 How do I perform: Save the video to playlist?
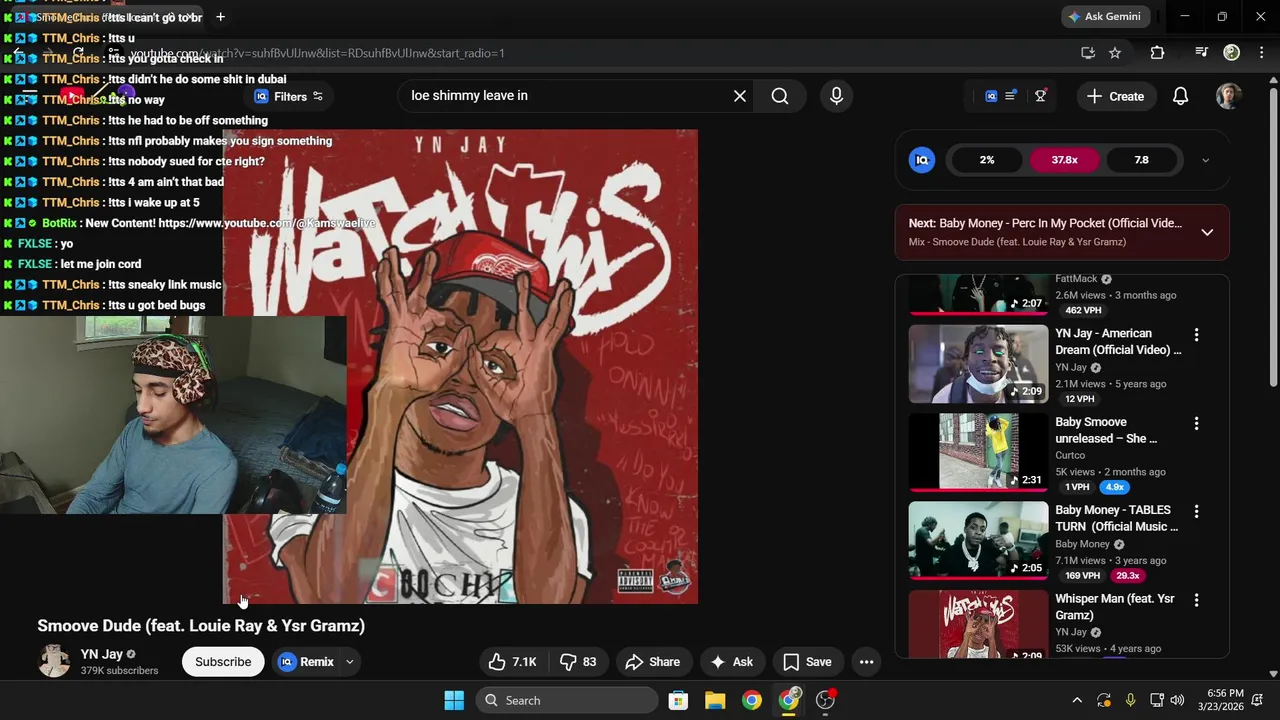click(x=807, y=662)
